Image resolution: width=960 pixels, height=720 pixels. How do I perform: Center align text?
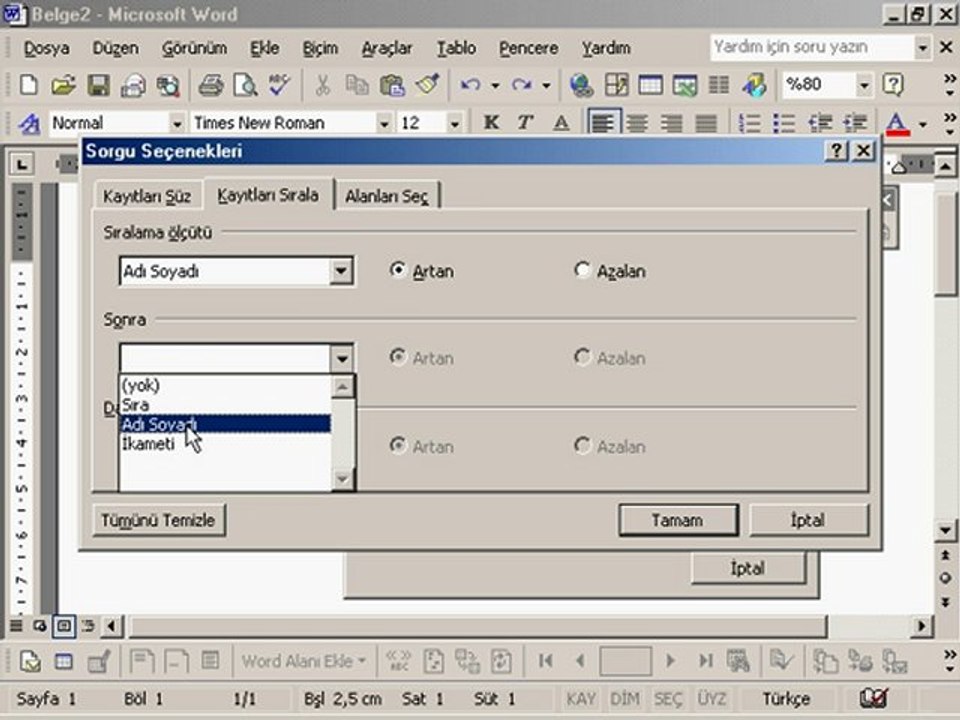637,123
